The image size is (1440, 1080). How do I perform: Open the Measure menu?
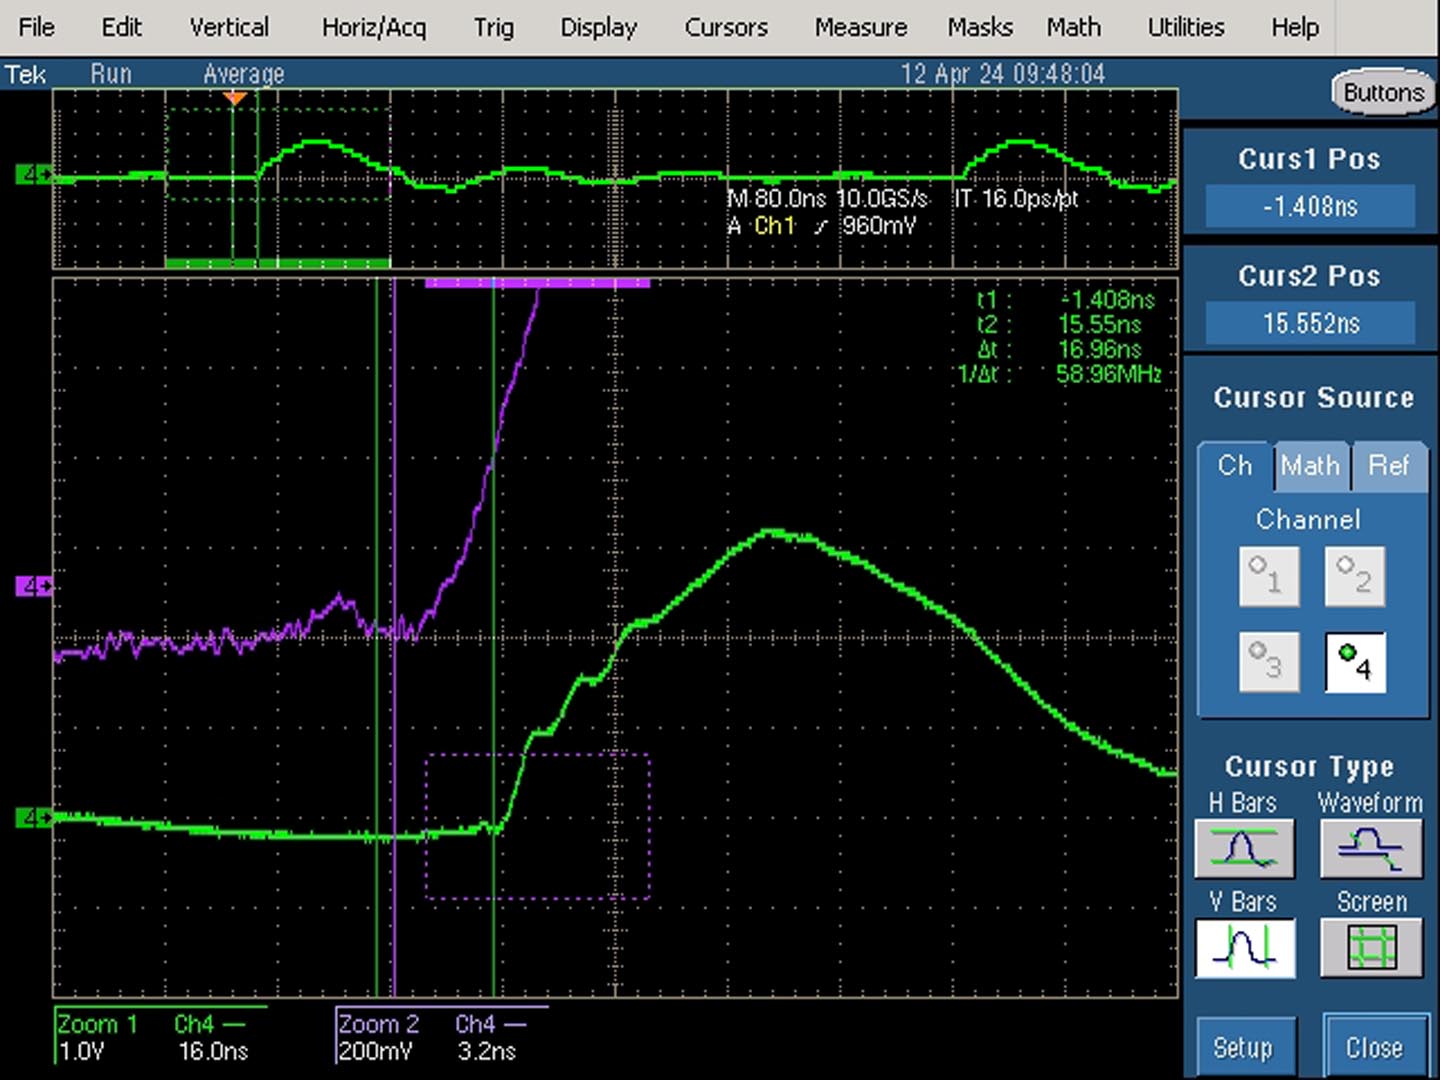point(861,27)
